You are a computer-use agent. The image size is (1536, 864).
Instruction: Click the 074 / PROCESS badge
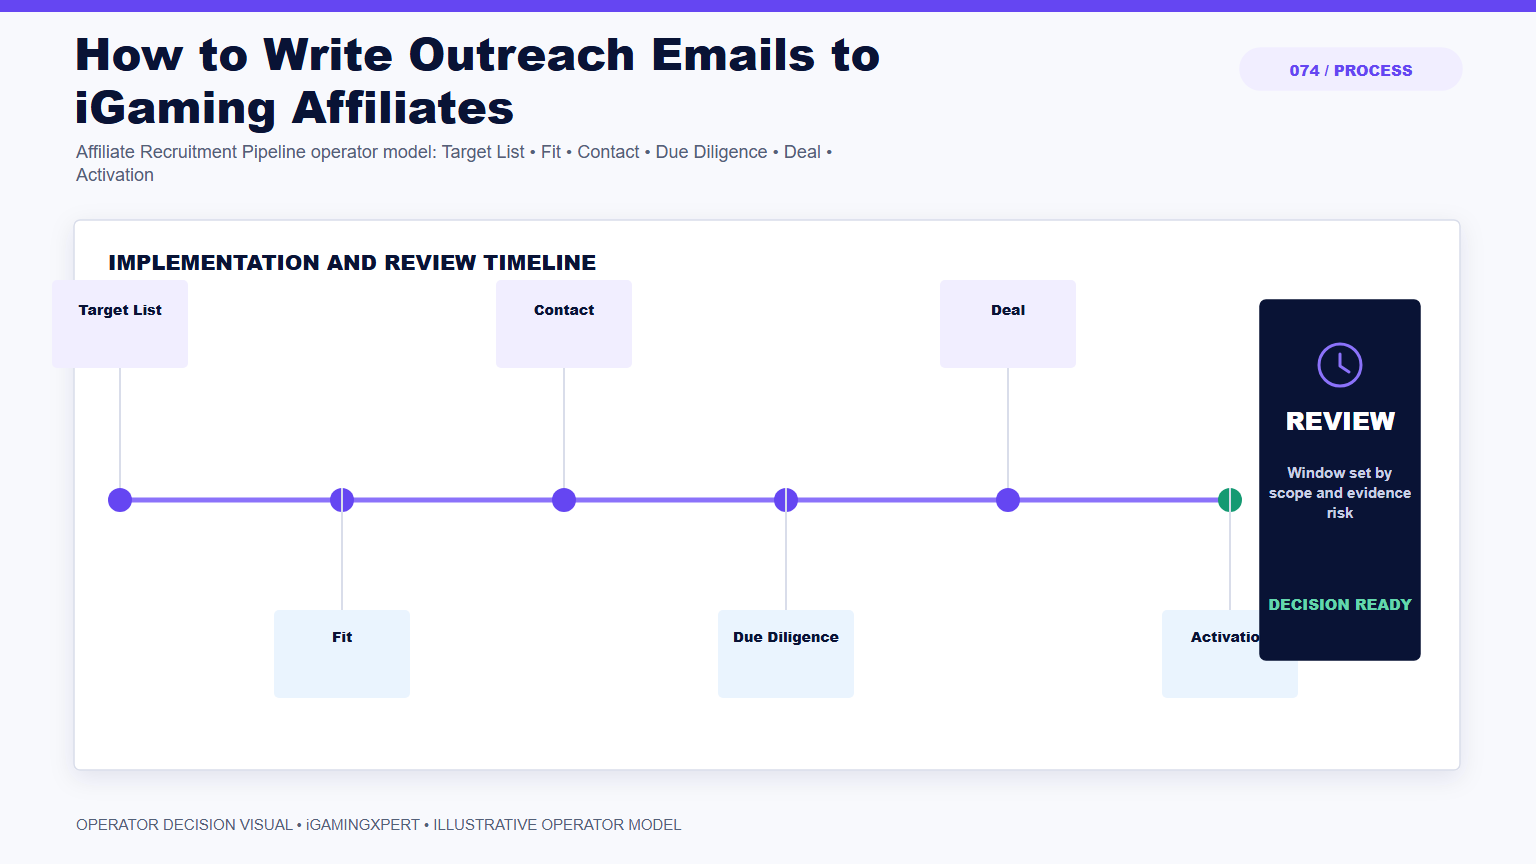pyautogui.click(x=1351, y=70)
